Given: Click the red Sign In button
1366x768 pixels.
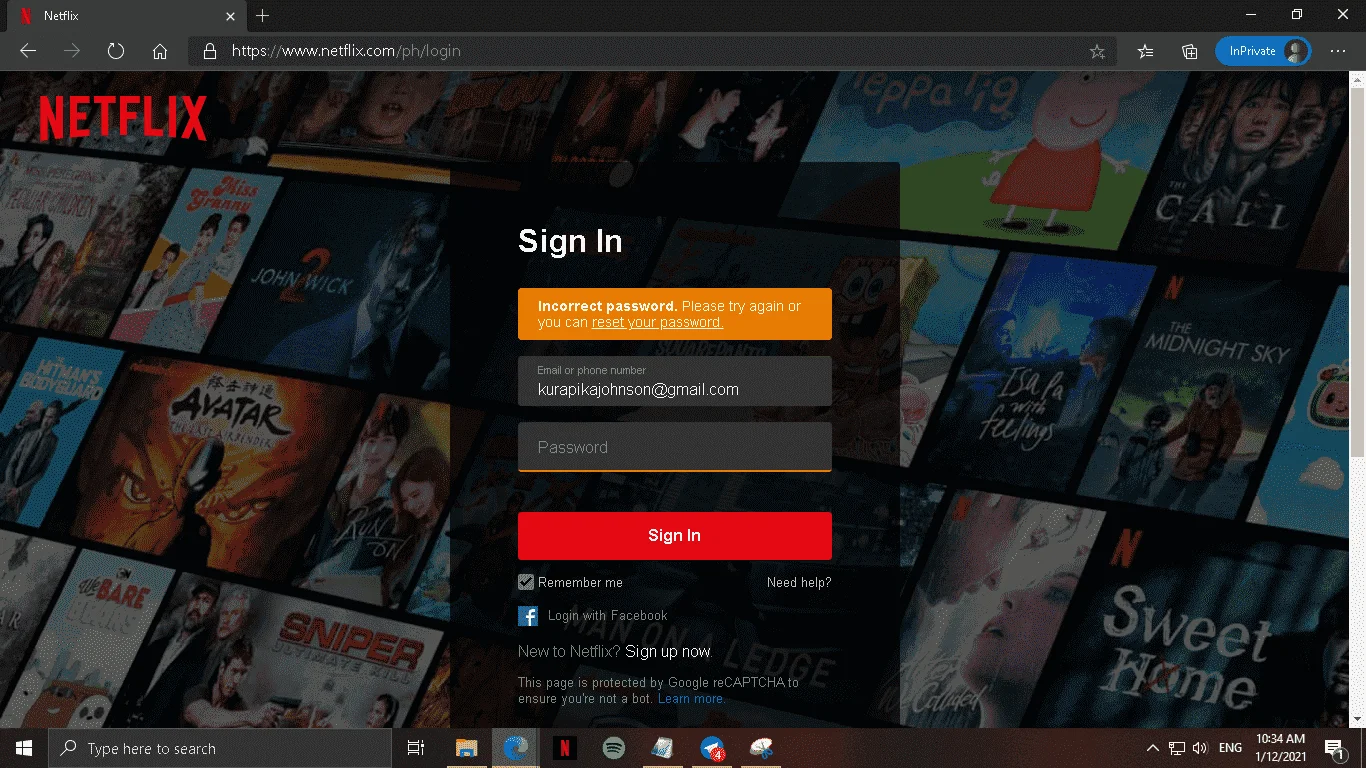Looking at the screenshot, I should (675, 536).
